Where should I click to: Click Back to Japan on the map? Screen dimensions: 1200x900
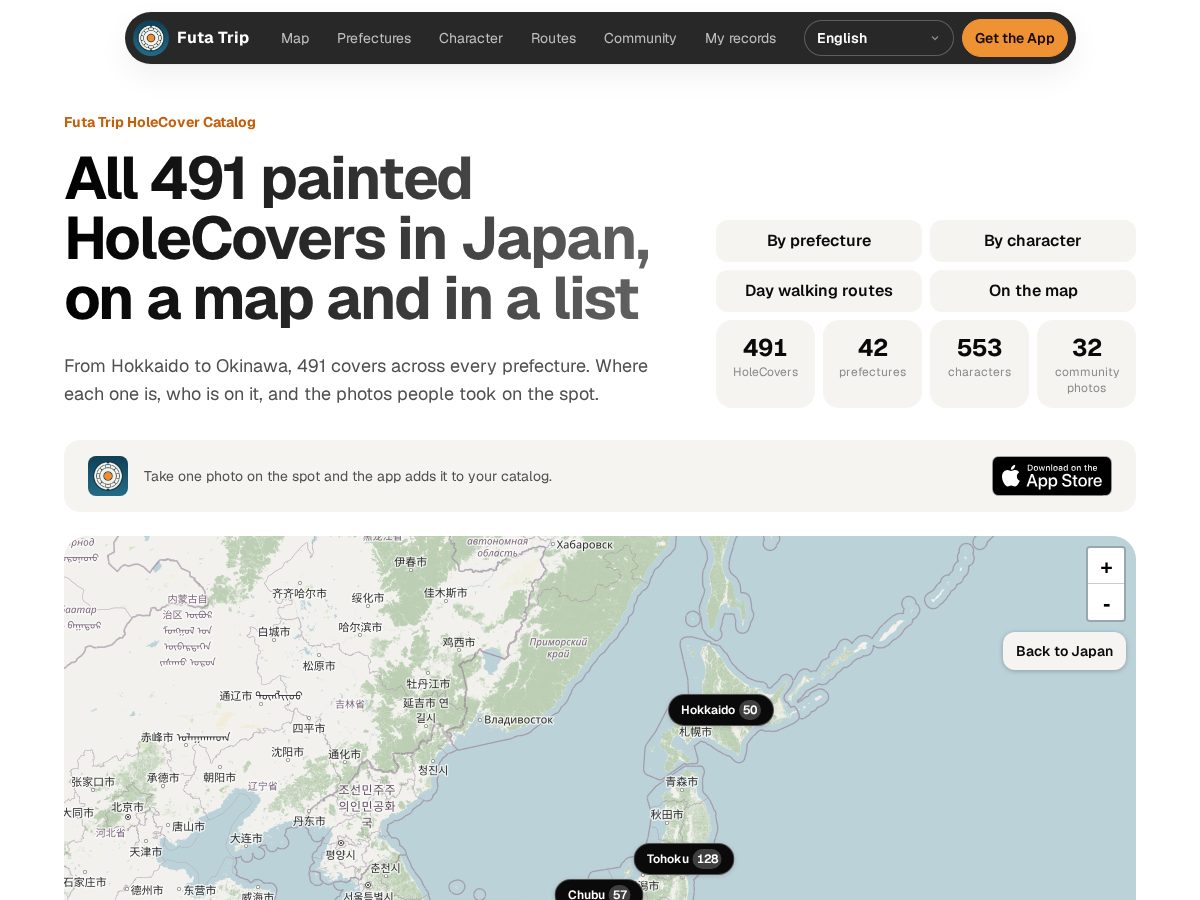pyautogui.click(x=1064, y=651)
